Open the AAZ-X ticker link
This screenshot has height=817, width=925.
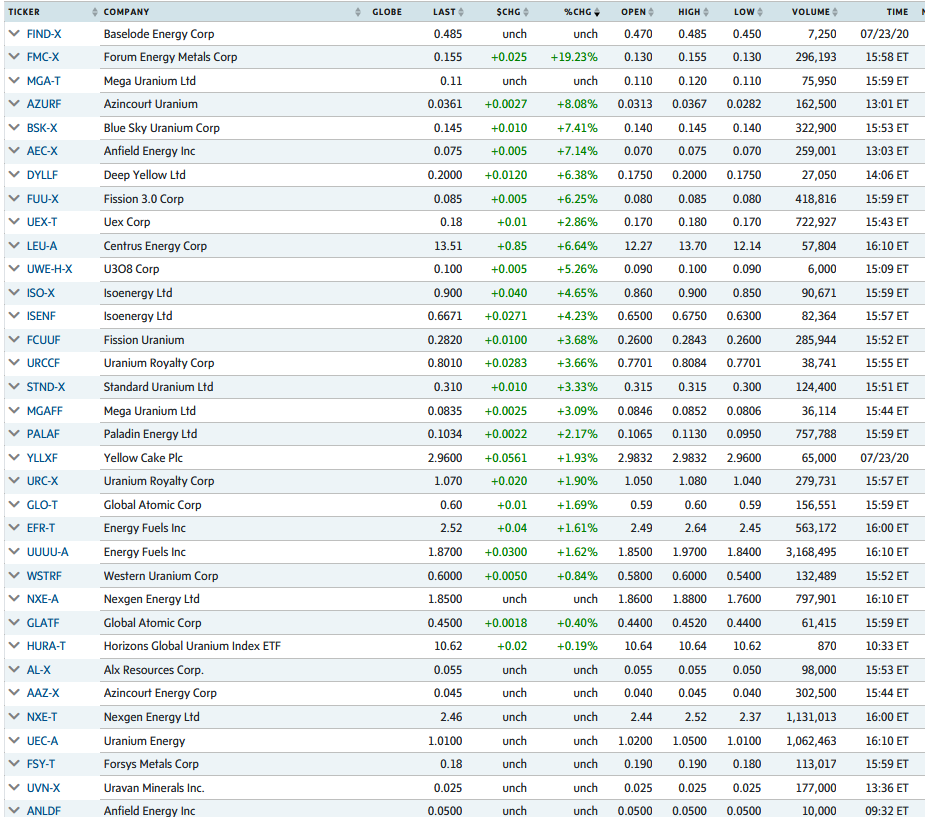click(43, 693)
